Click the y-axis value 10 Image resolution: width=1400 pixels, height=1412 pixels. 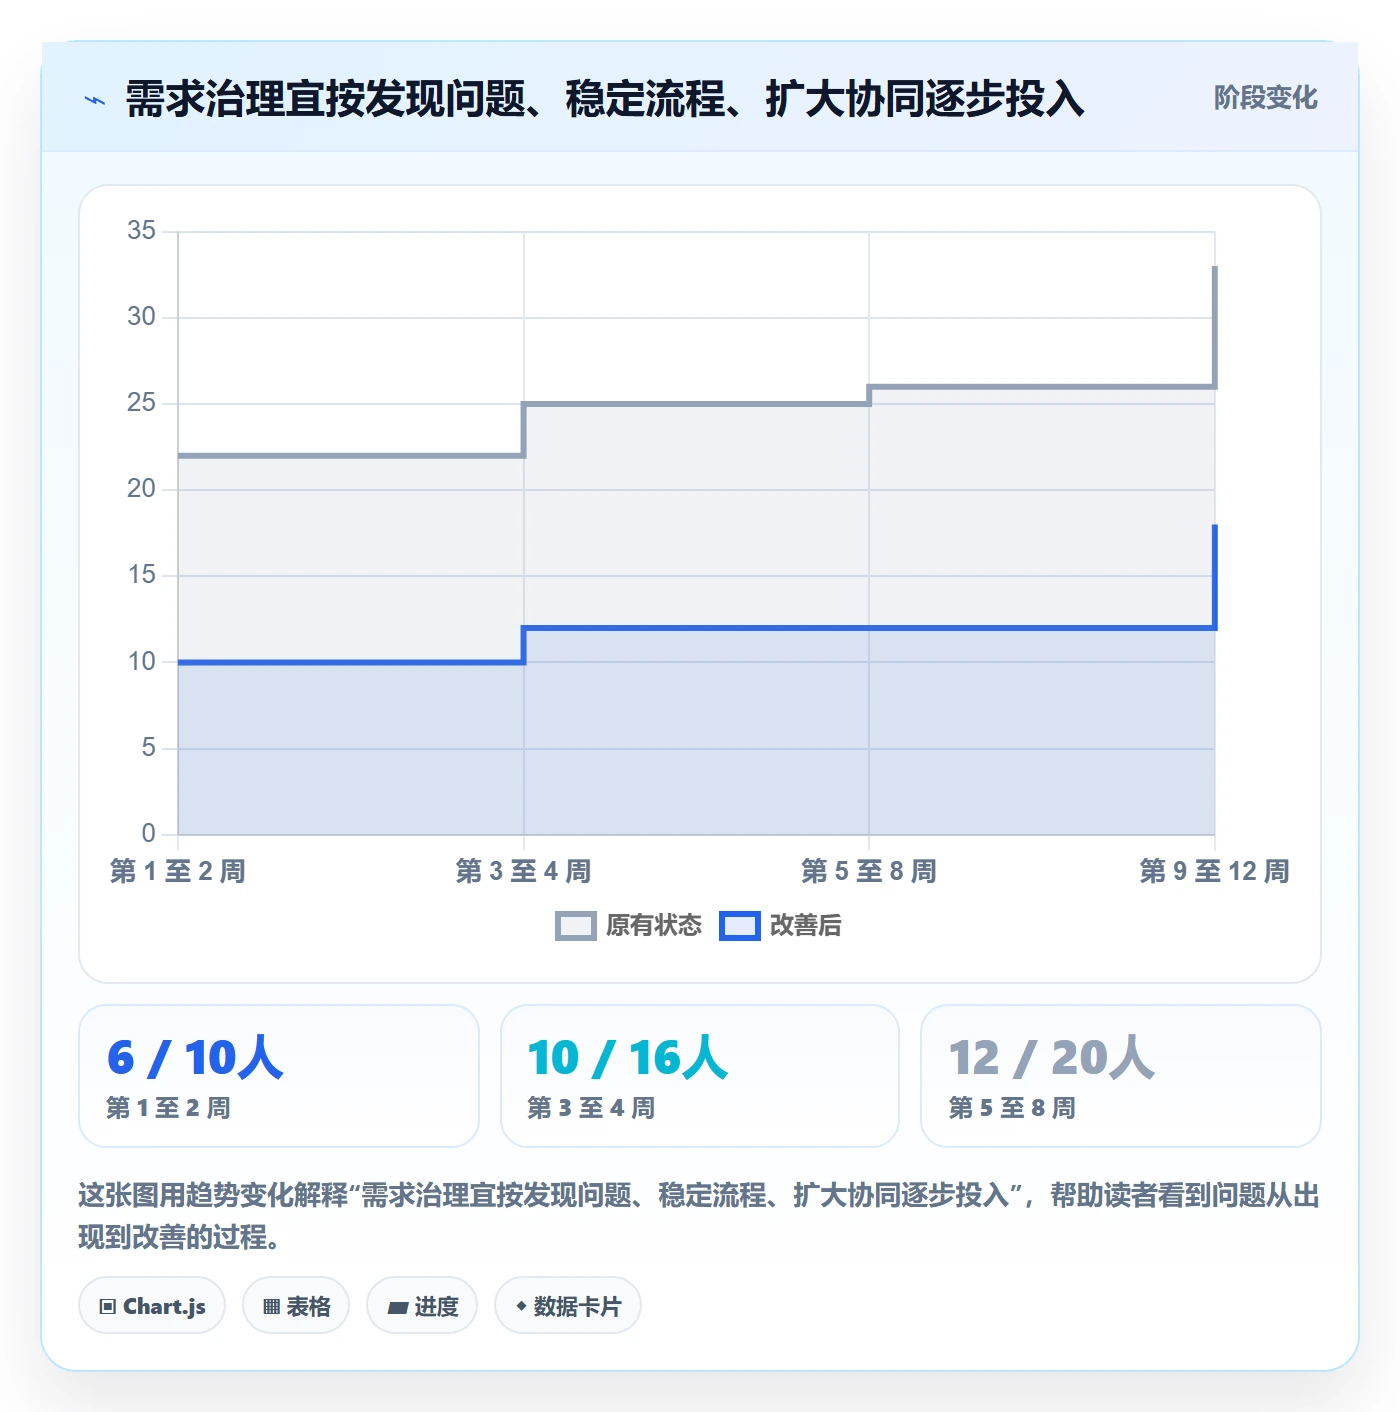[141, 662]
